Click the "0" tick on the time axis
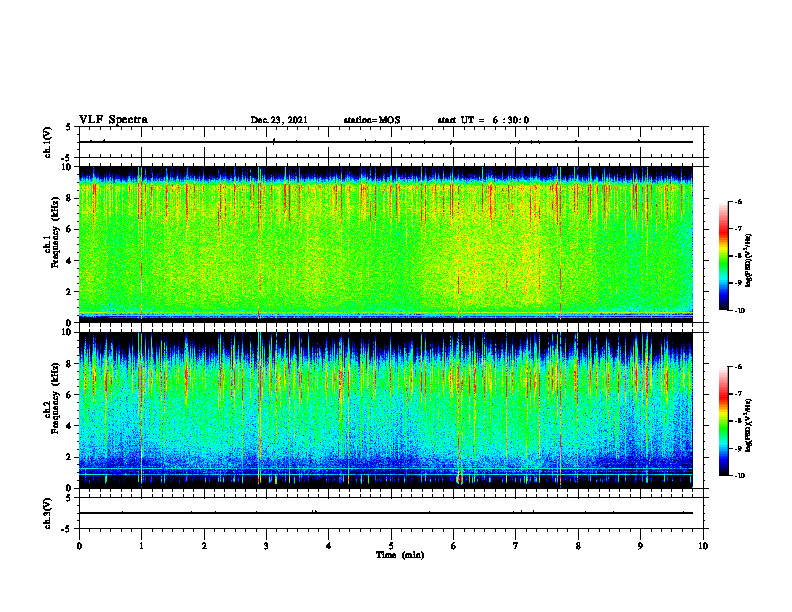The height and width of the screenshot is (612, 792). pyautogui.click(x=79, y=546)
